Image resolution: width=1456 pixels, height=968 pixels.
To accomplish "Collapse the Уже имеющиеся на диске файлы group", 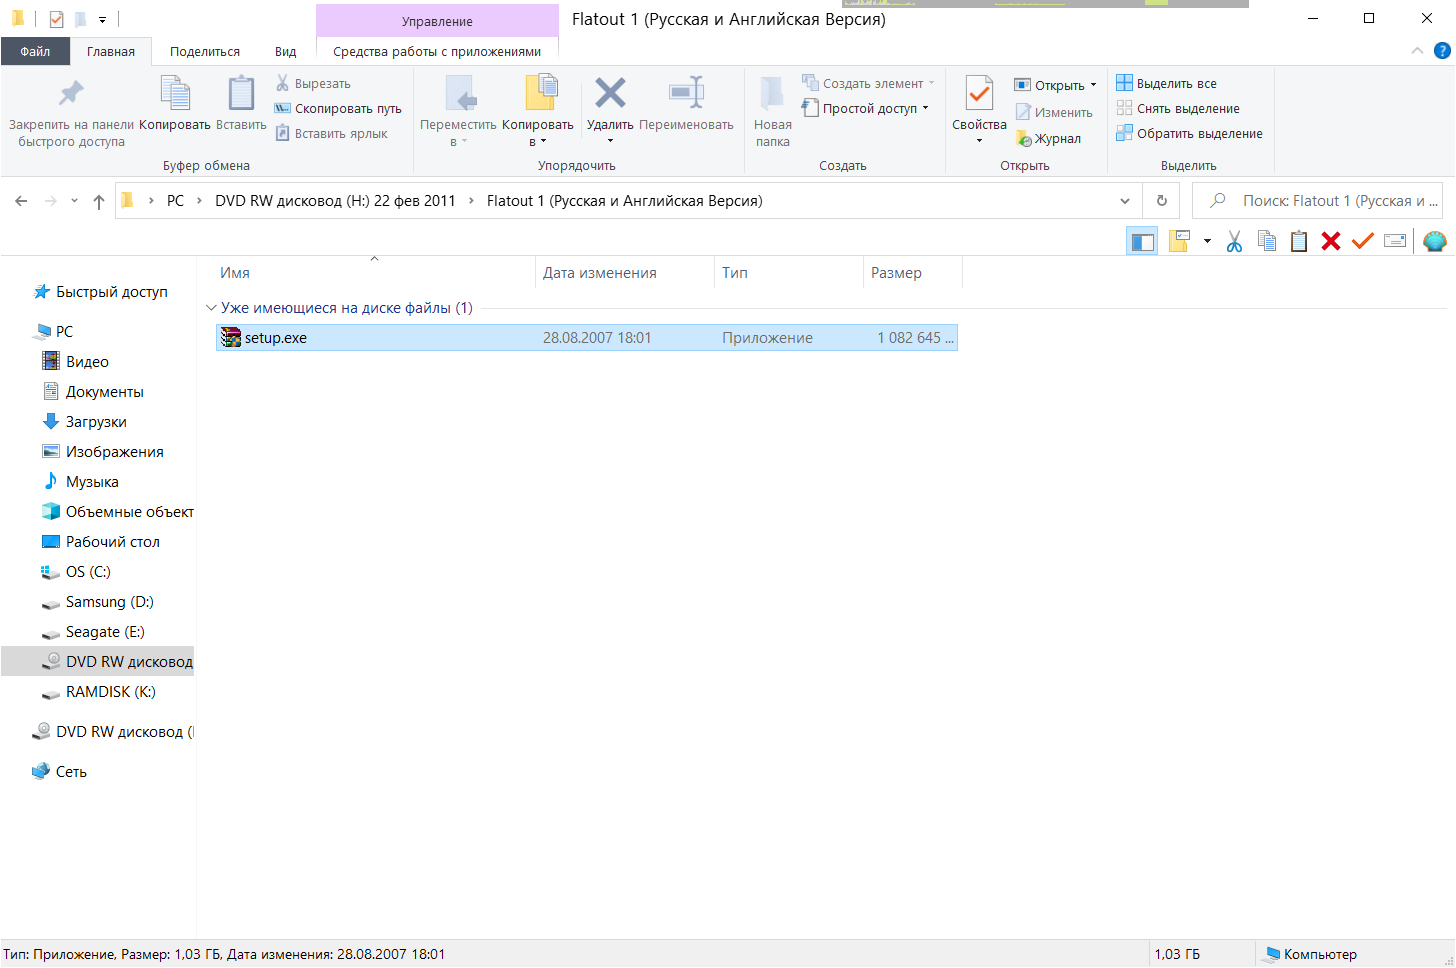I will [x=211, y=308].
